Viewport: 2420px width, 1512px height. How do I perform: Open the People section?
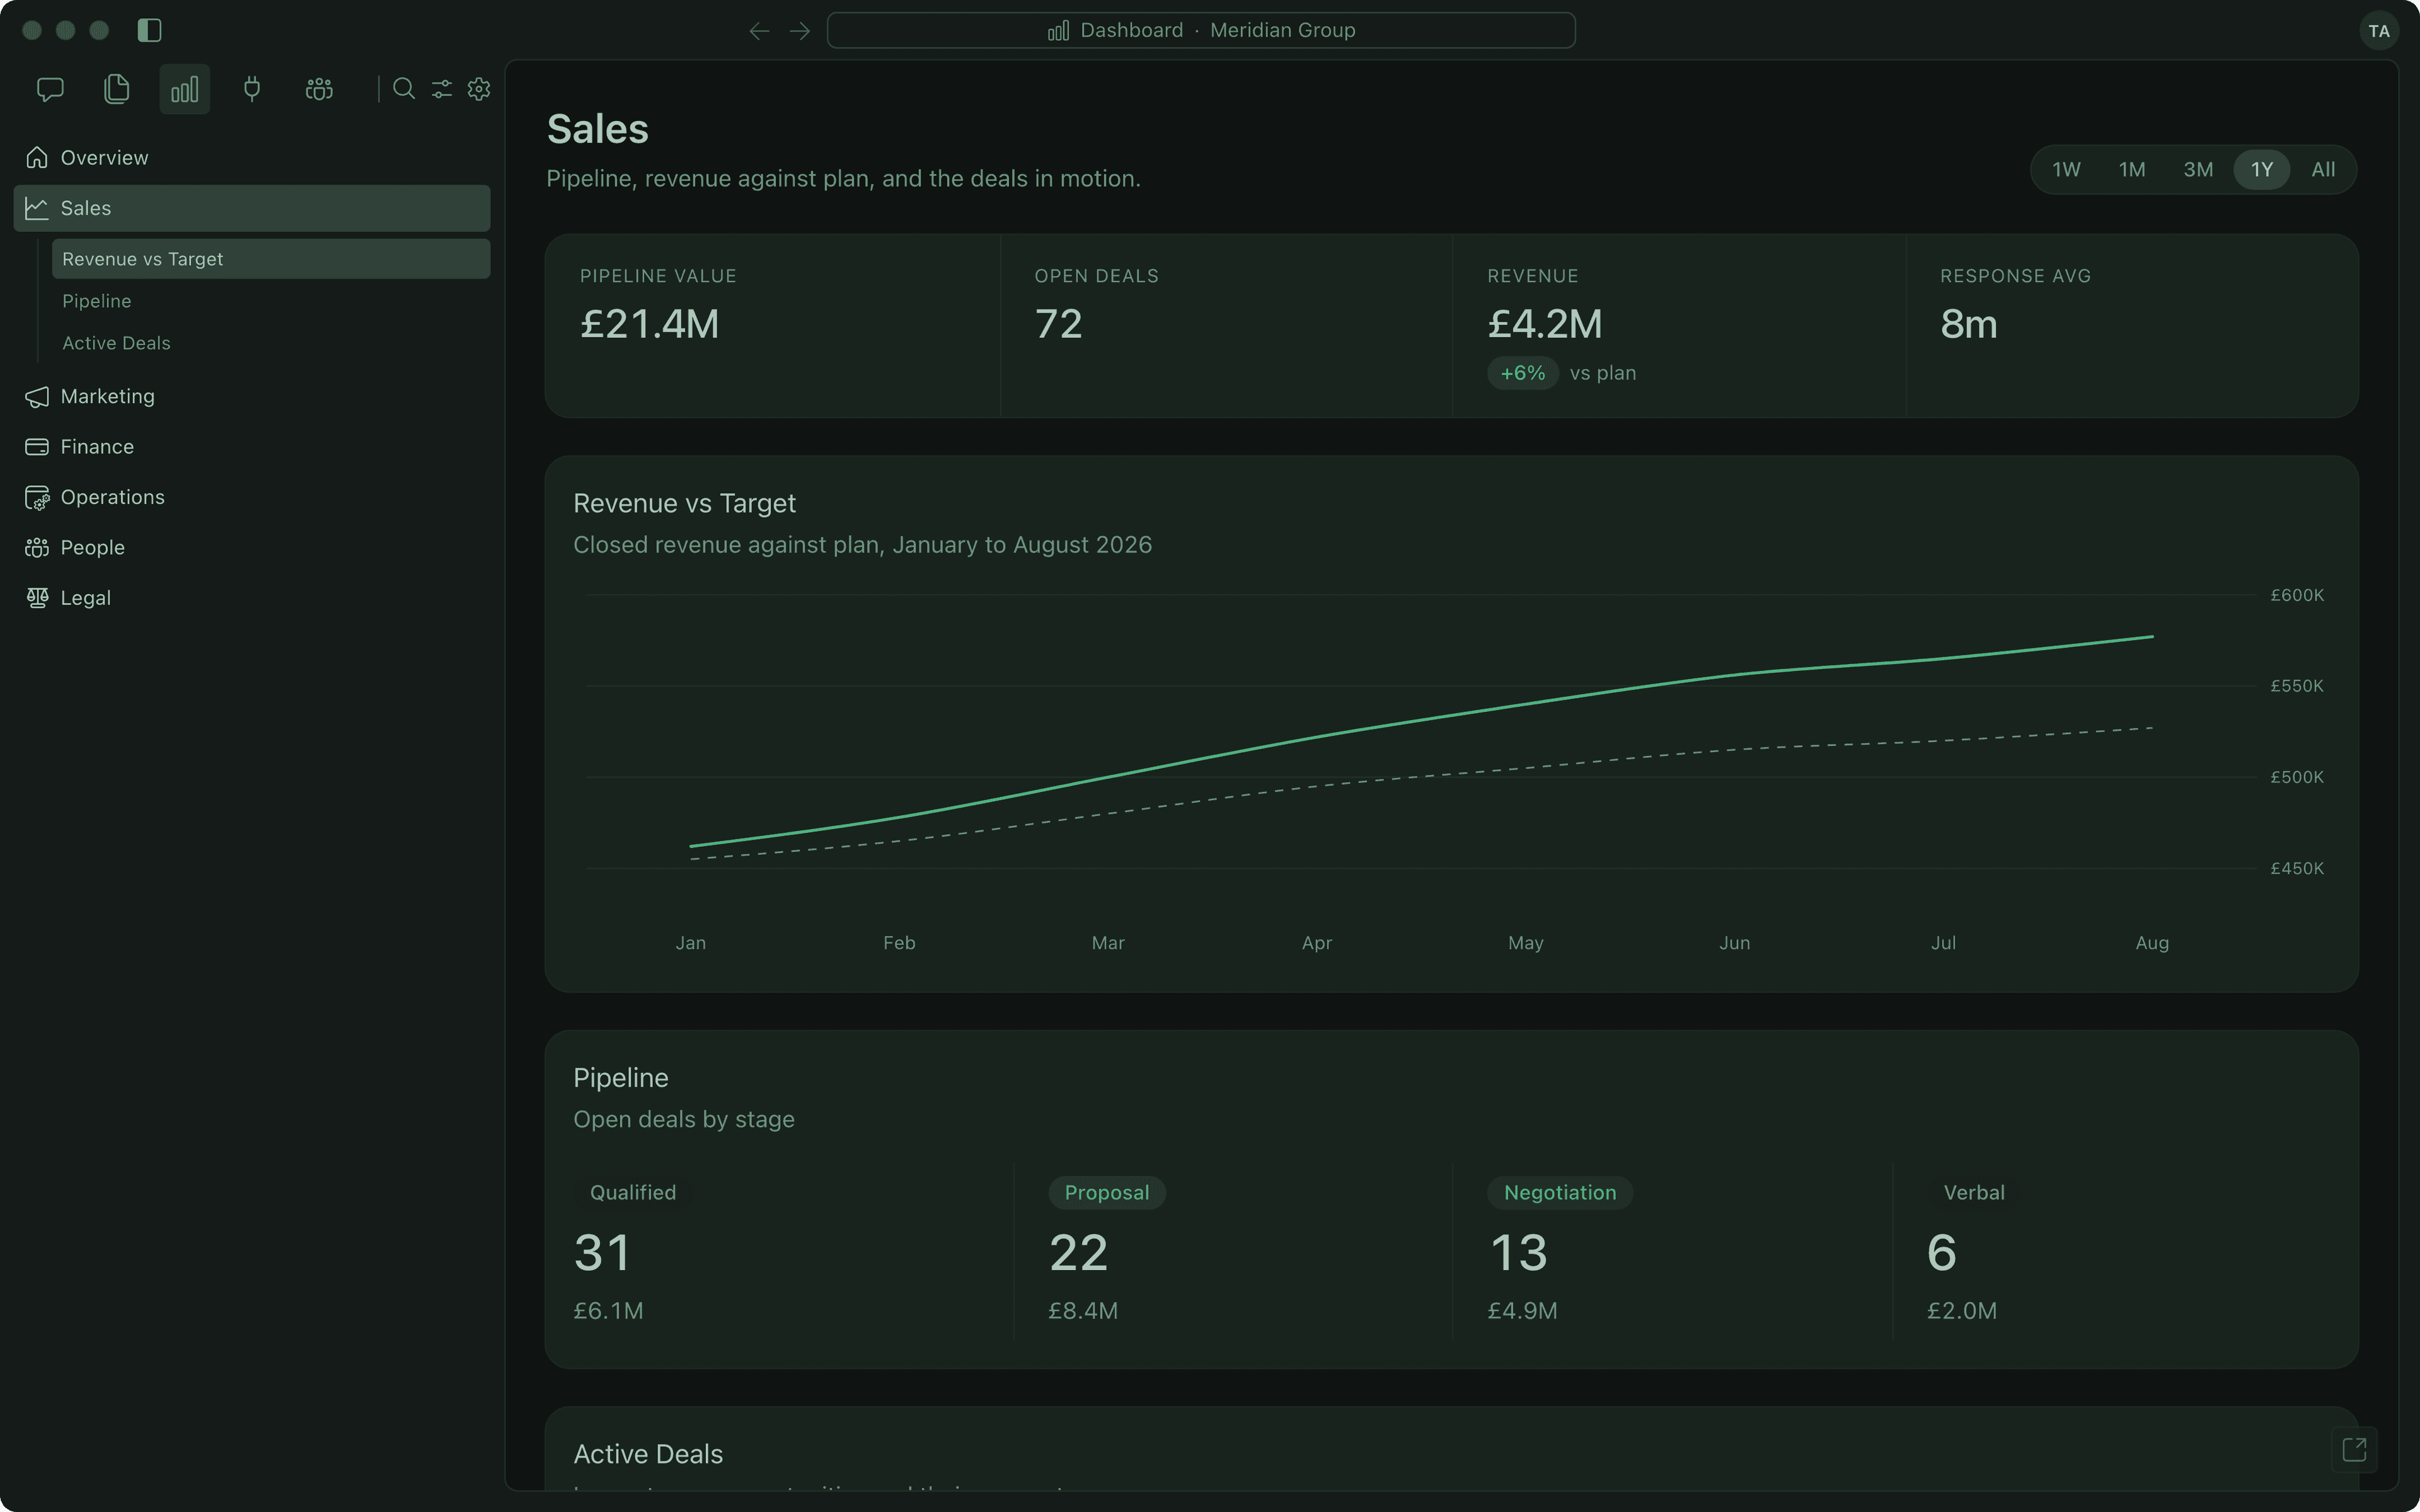click(252, 548)
